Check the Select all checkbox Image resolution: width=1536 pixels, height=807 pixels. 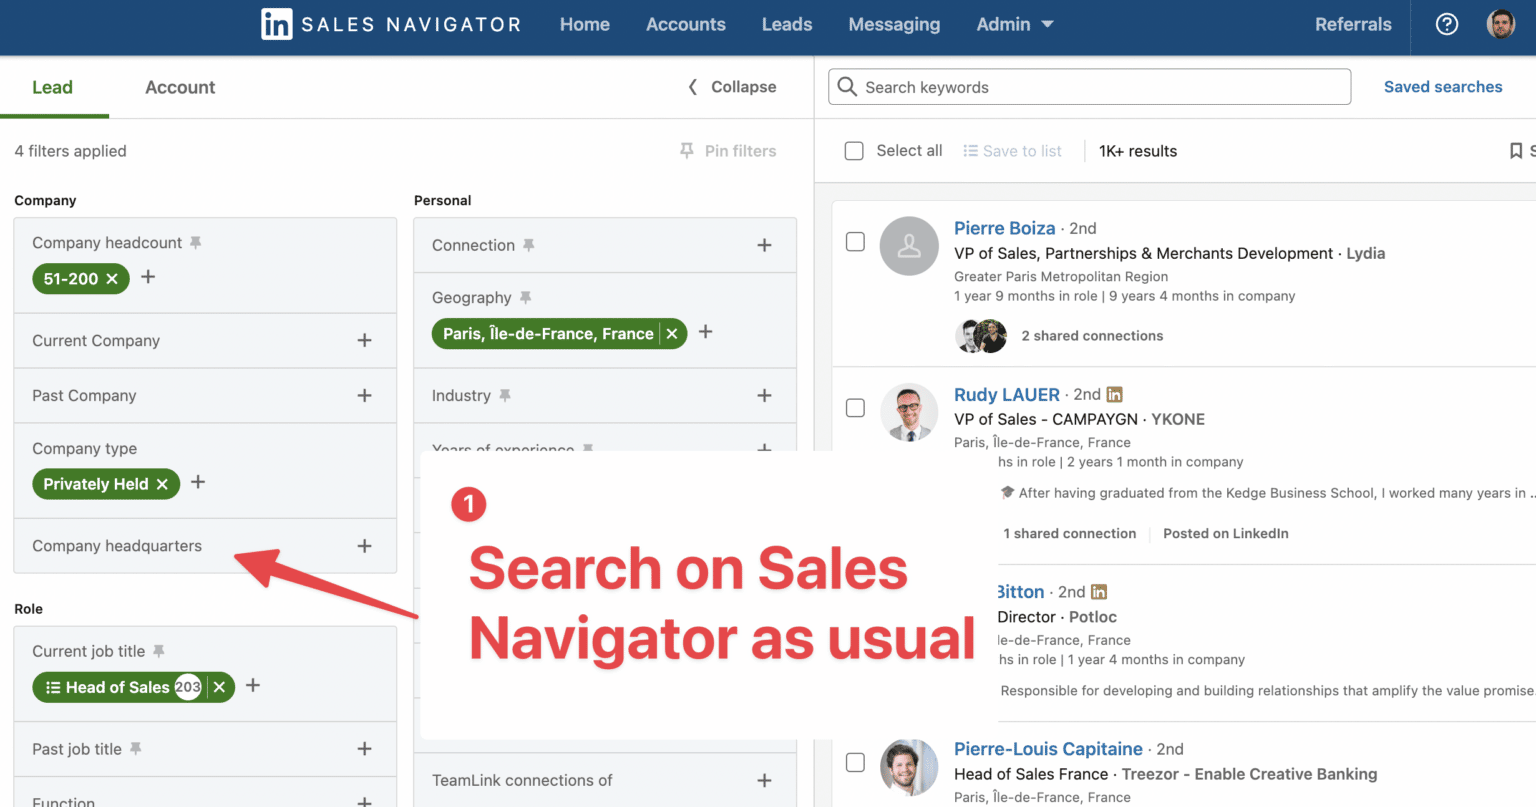[854, 150]
